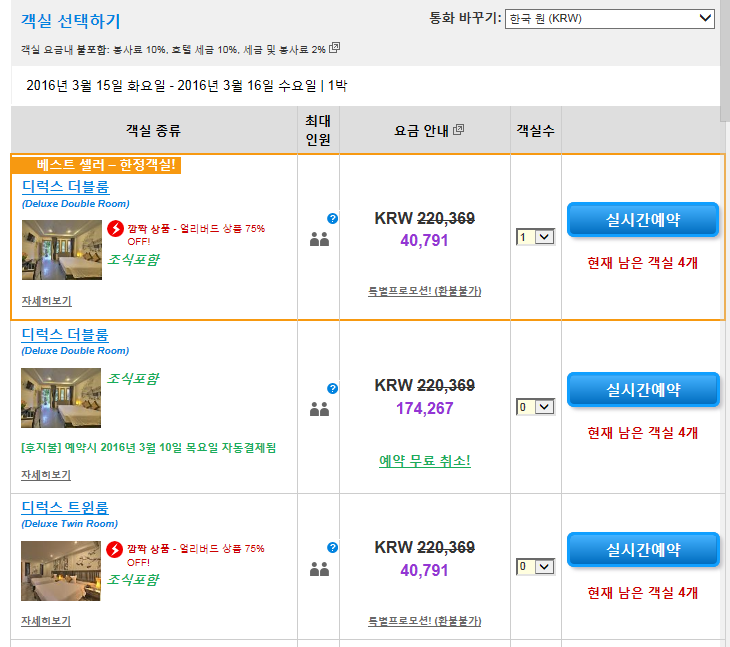
Task: Open 자세히보기 link in the 디럭스 트윈룸 row
Action: pyautogui.click(x=46, y=621)
